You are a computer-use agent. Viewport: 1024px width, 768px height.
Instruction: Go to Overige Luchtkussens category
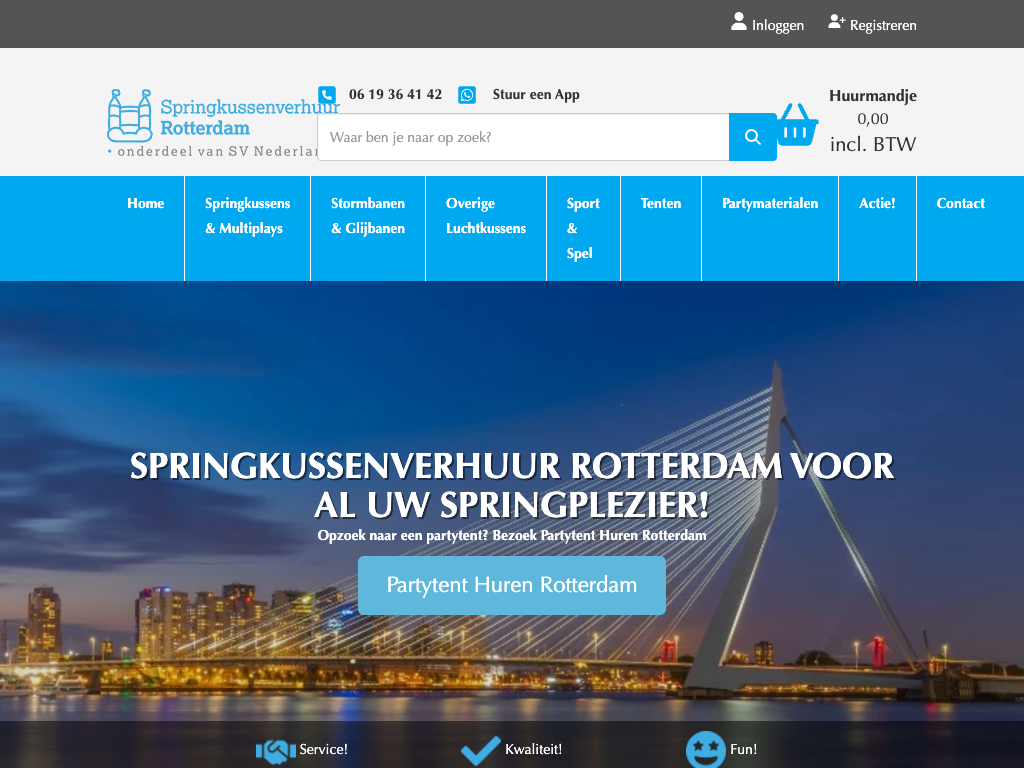pyautogui.click(x=486, y=216)
